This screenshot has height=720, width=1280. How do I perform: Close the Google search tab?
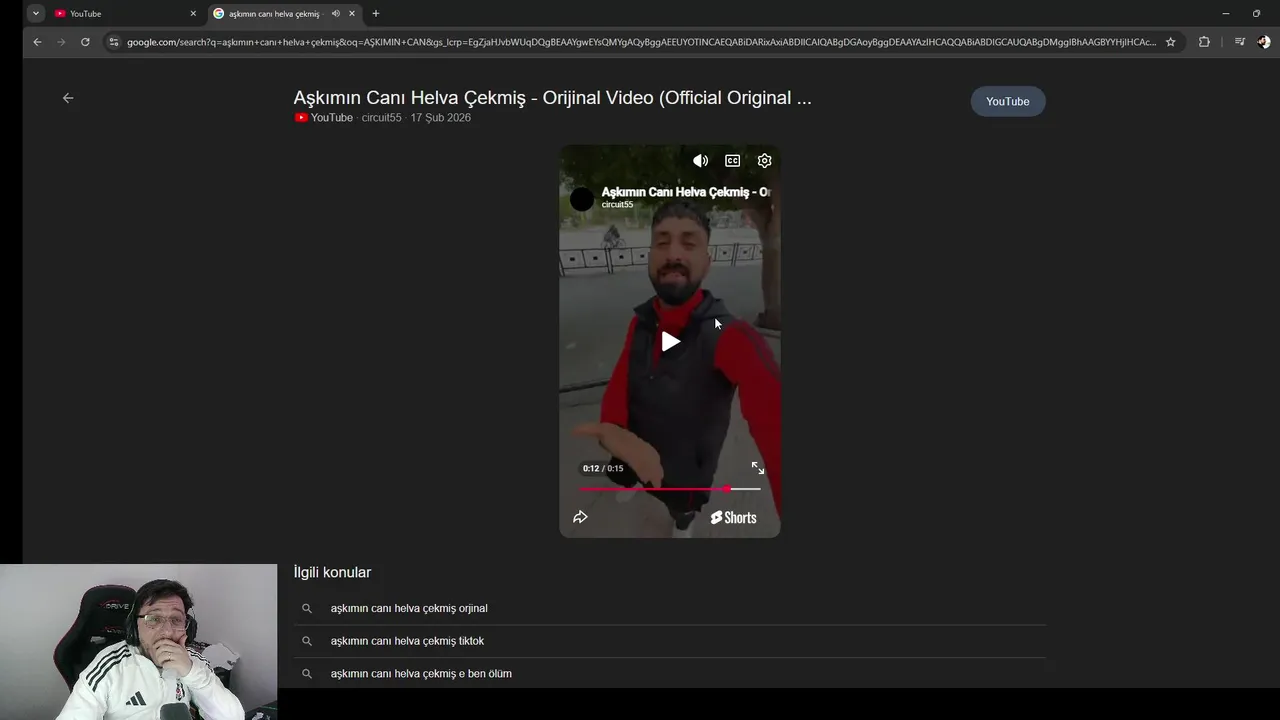[352, 14]
